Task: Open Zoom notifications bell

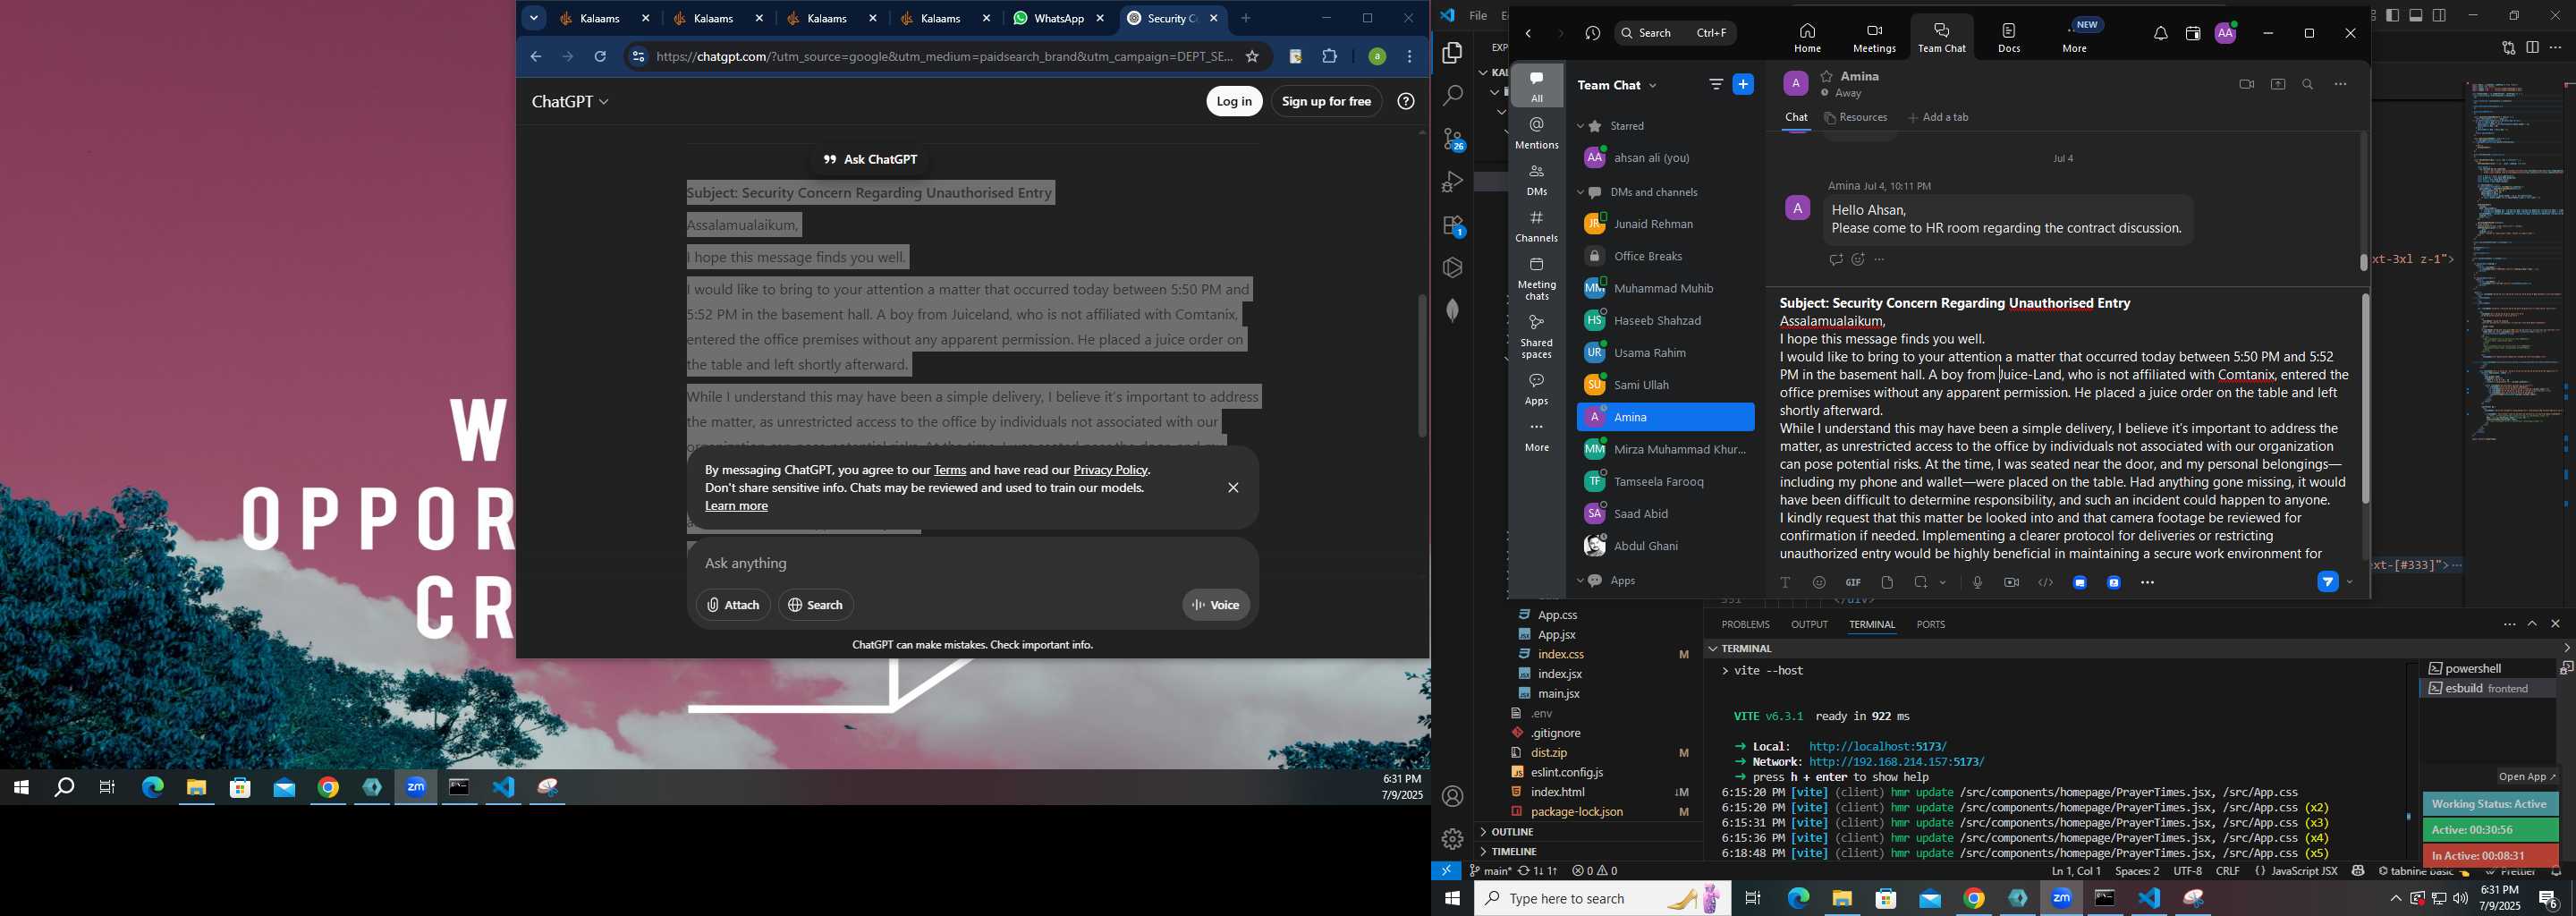Action: (2160, 34)
